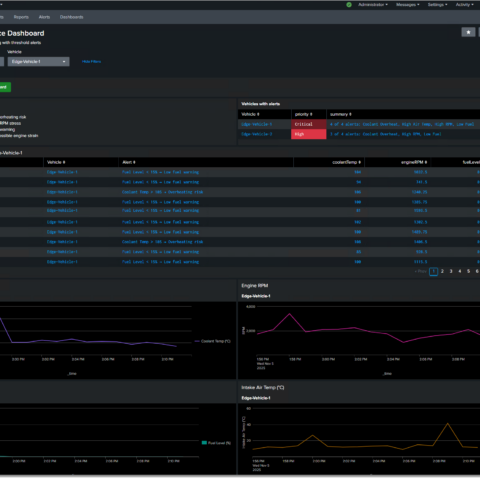This screenshot has height=480, width=480.
Task: Open Edge-Vehicle-1 in Vehicles with alerts
Action: (x=256, y=124)
